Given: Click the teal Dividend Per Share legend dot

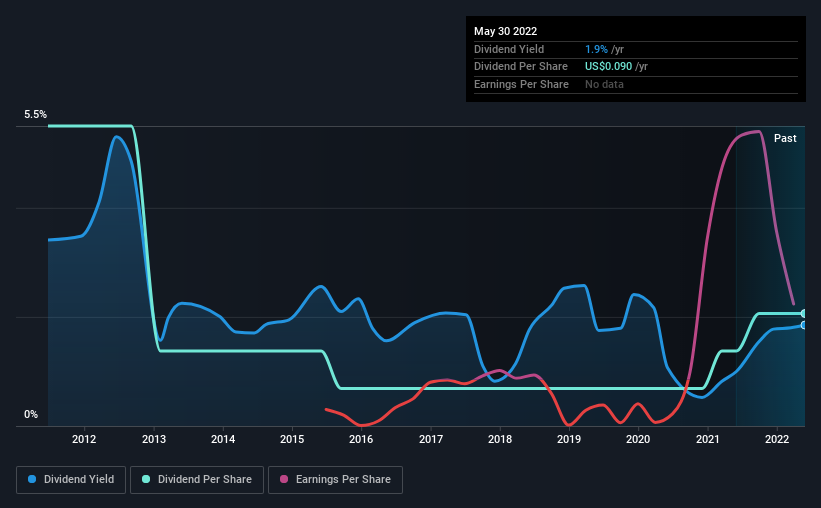Looking at the screenshot, I should point(146,480).
